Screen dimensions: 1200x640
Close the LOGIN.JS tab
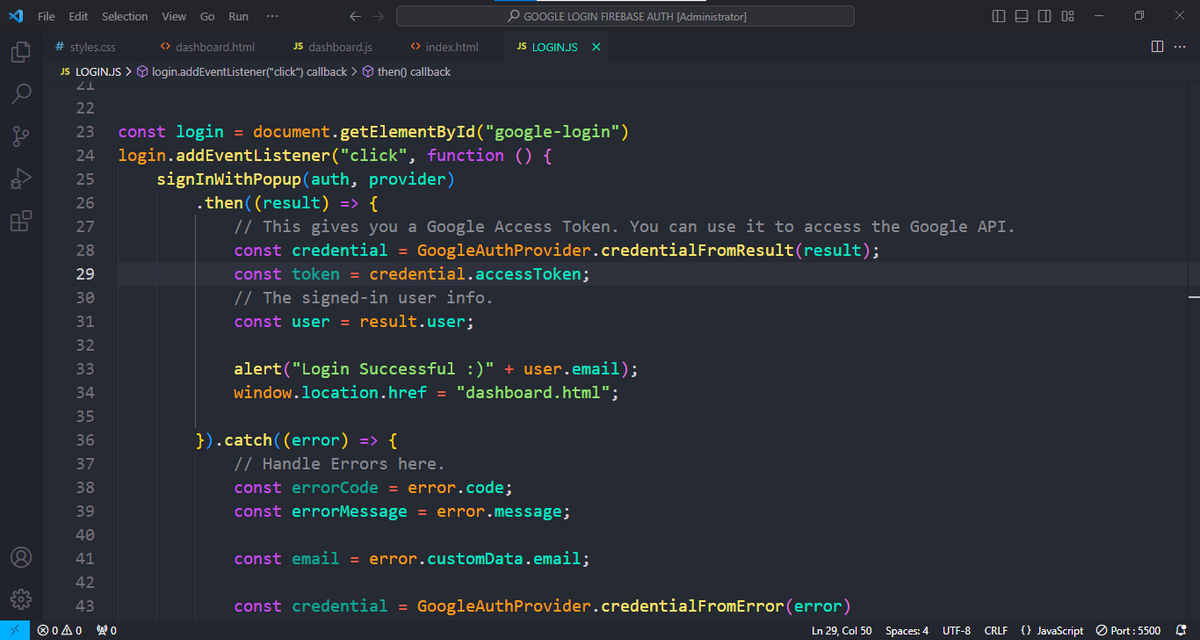tap(597, 47)
